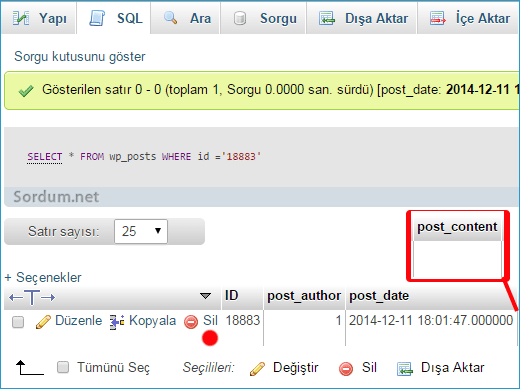
Task: Check the Tümünü Seç checkbox
Action: click(x=63, y=367)
